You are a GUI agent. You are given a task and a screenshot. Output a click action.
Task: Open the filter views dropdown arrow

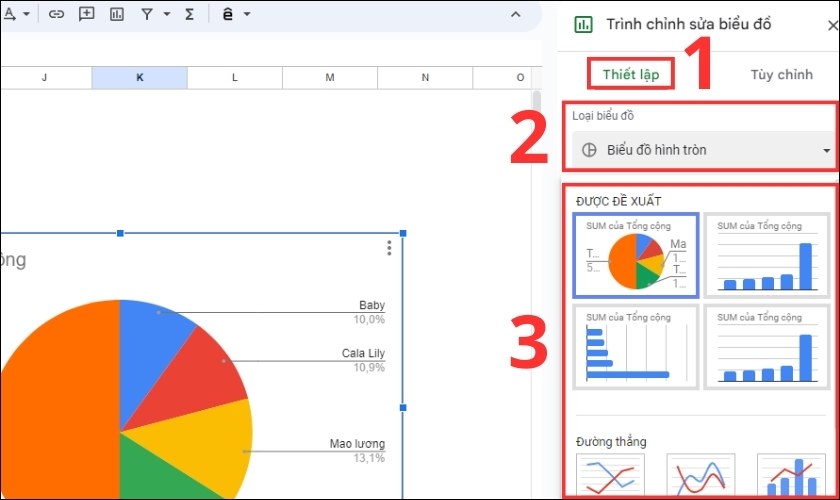(166, 14)
